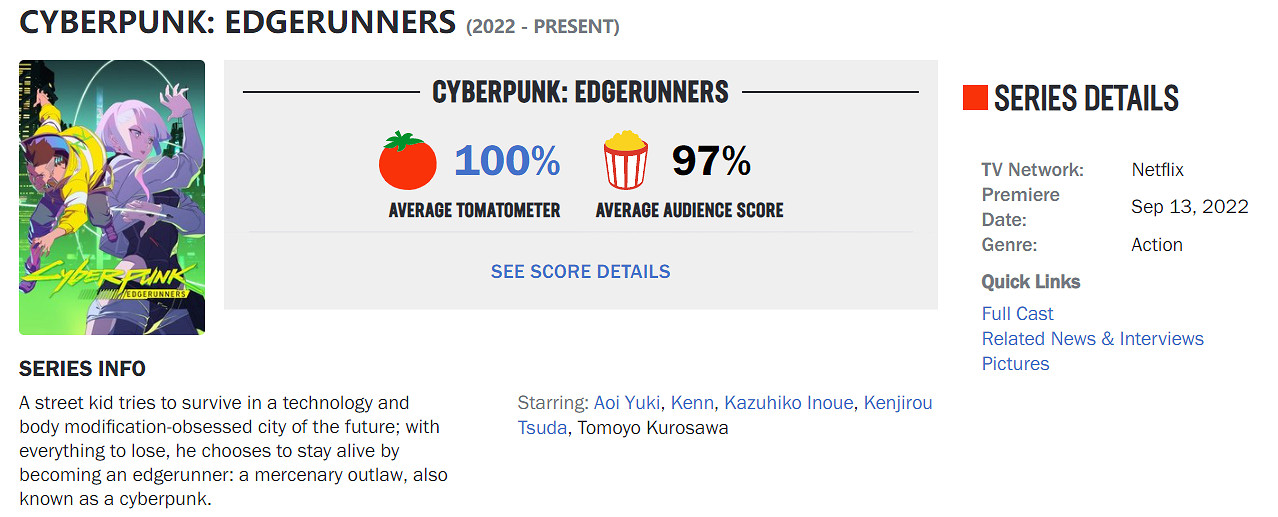Click the Average Tomatometer label
The image size is (1278, 517).
pyautogui.click(x=474, y=210)
